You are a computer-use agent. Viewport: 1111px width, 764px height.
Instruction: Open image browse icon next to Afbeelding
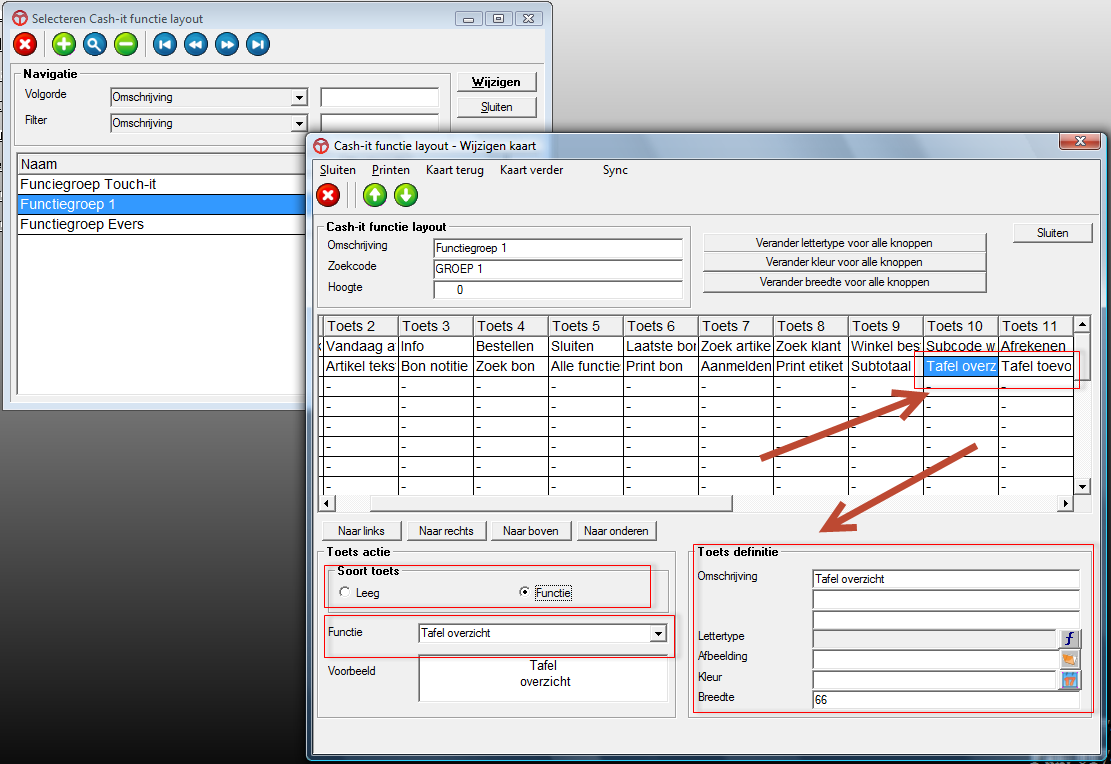(1069, 659)
